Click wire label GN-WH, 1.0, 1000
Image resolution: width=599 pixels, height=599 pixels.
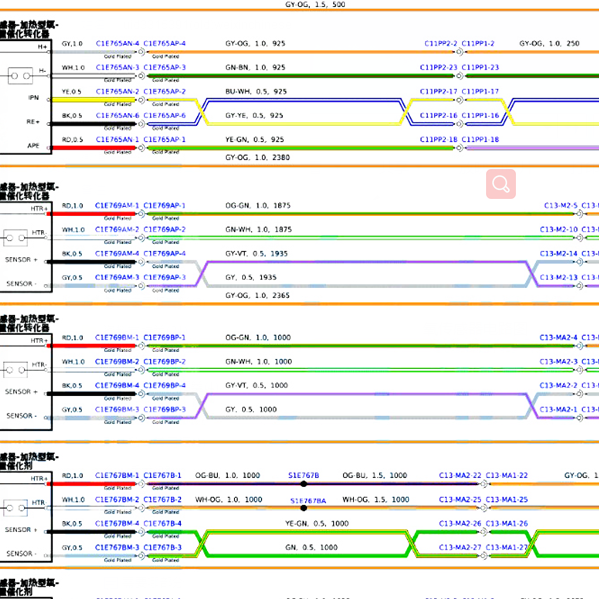click(x=259, y=362)
